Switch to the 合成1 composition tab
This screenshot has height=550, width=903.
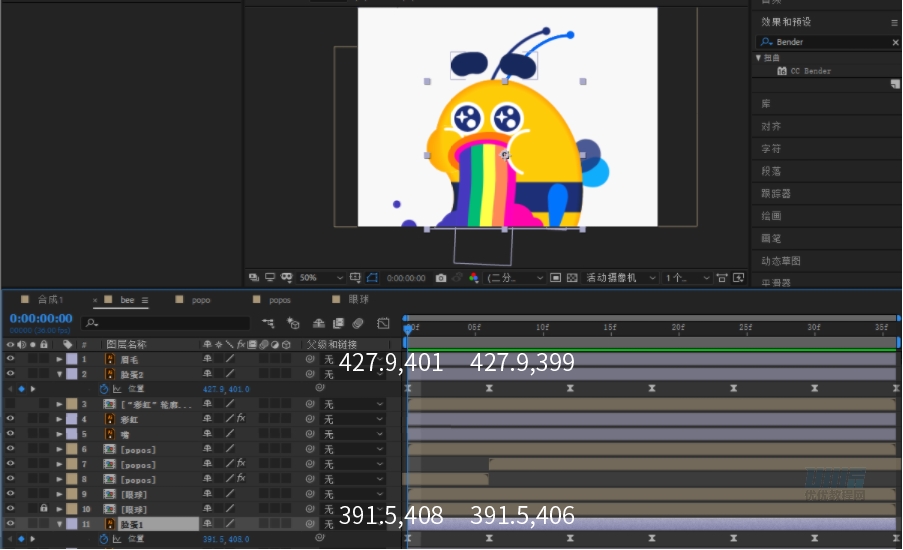(50, 299)
